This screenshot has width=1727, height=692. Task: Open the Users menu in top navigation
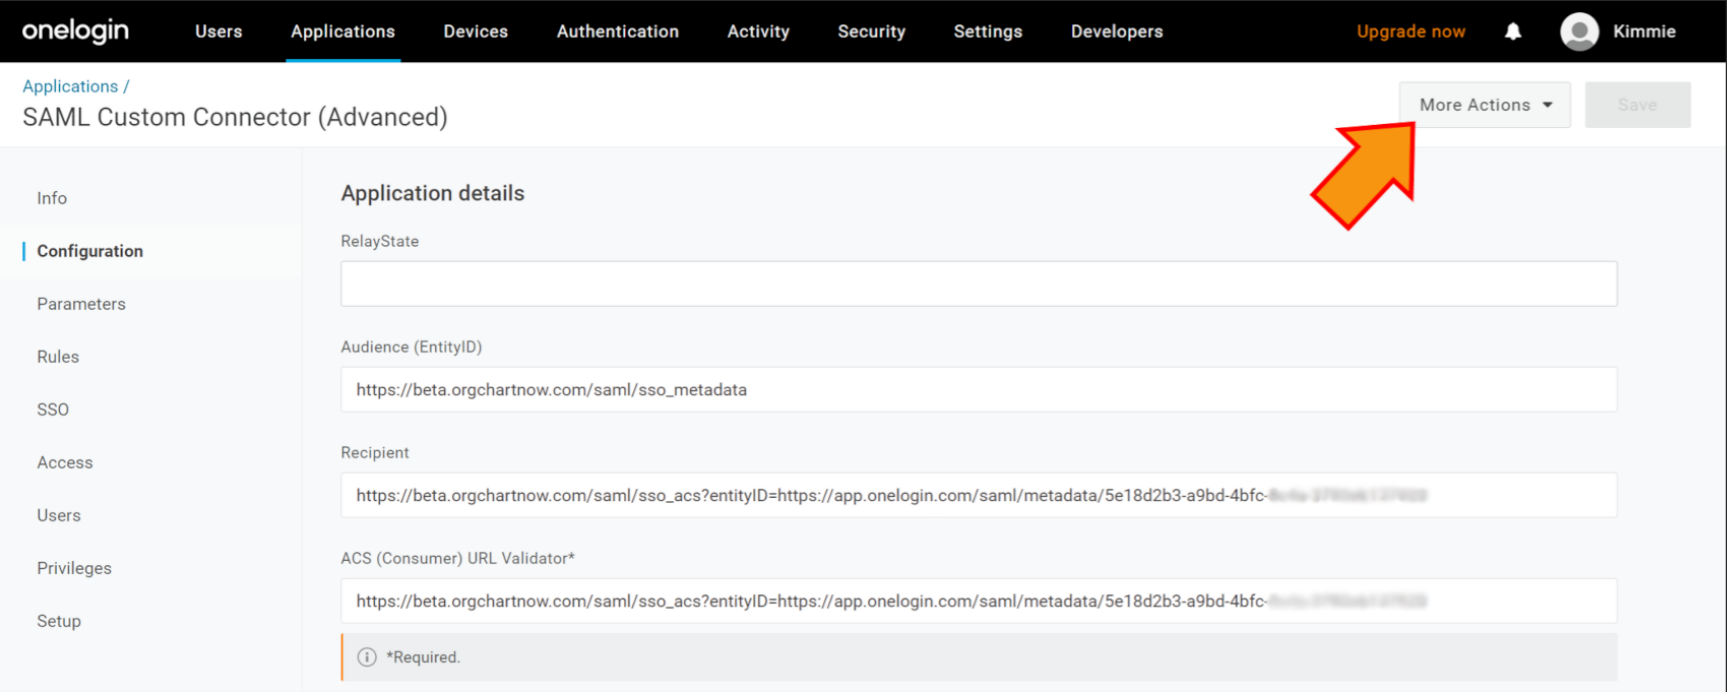point(219,31)
